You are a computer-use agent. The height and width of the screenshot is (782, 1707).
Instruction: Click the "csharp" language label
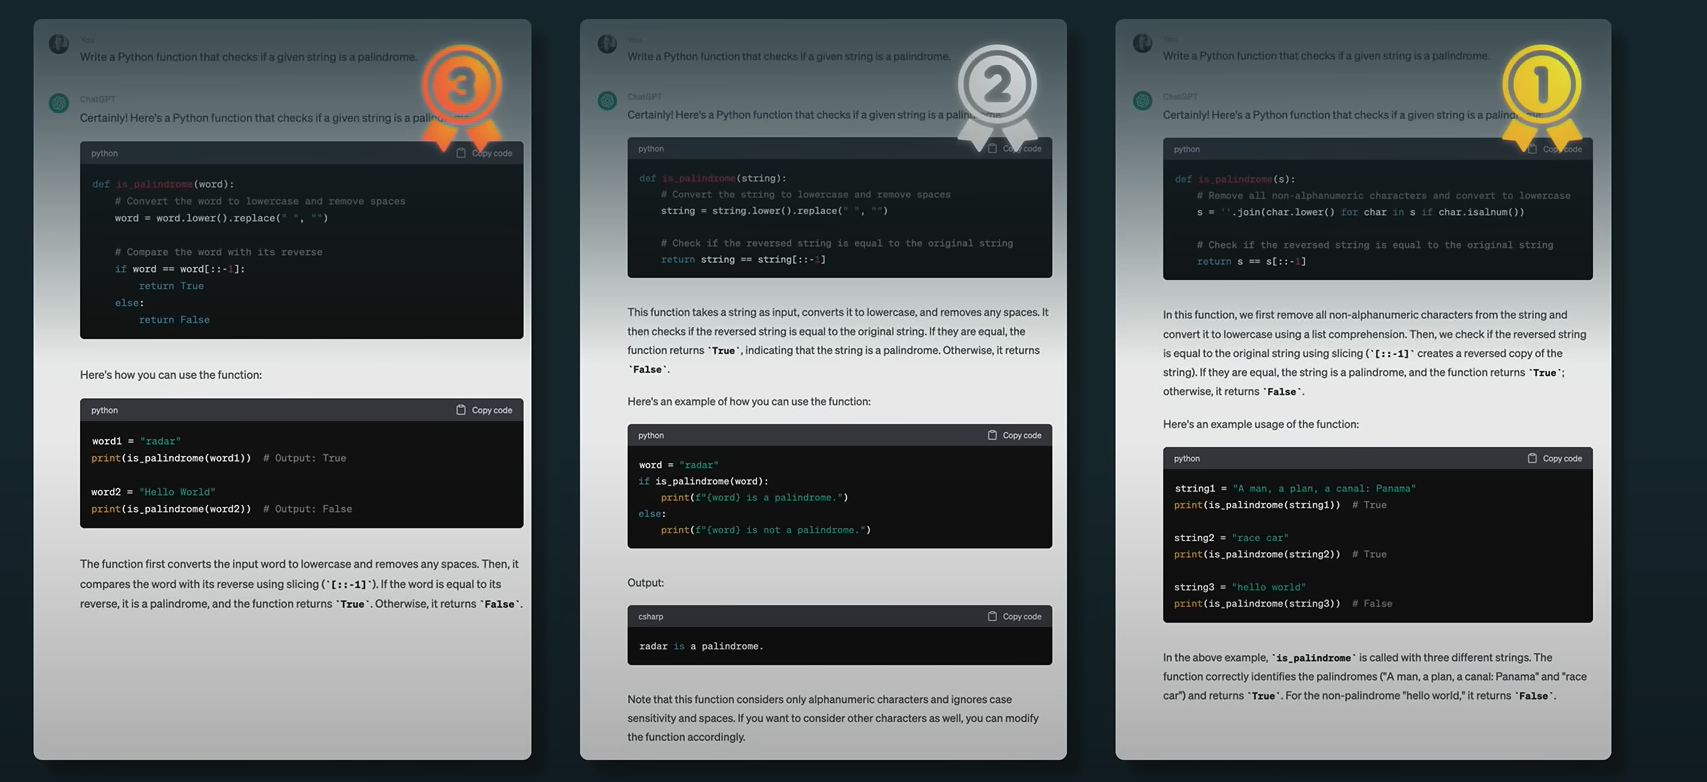pos(651,616)
